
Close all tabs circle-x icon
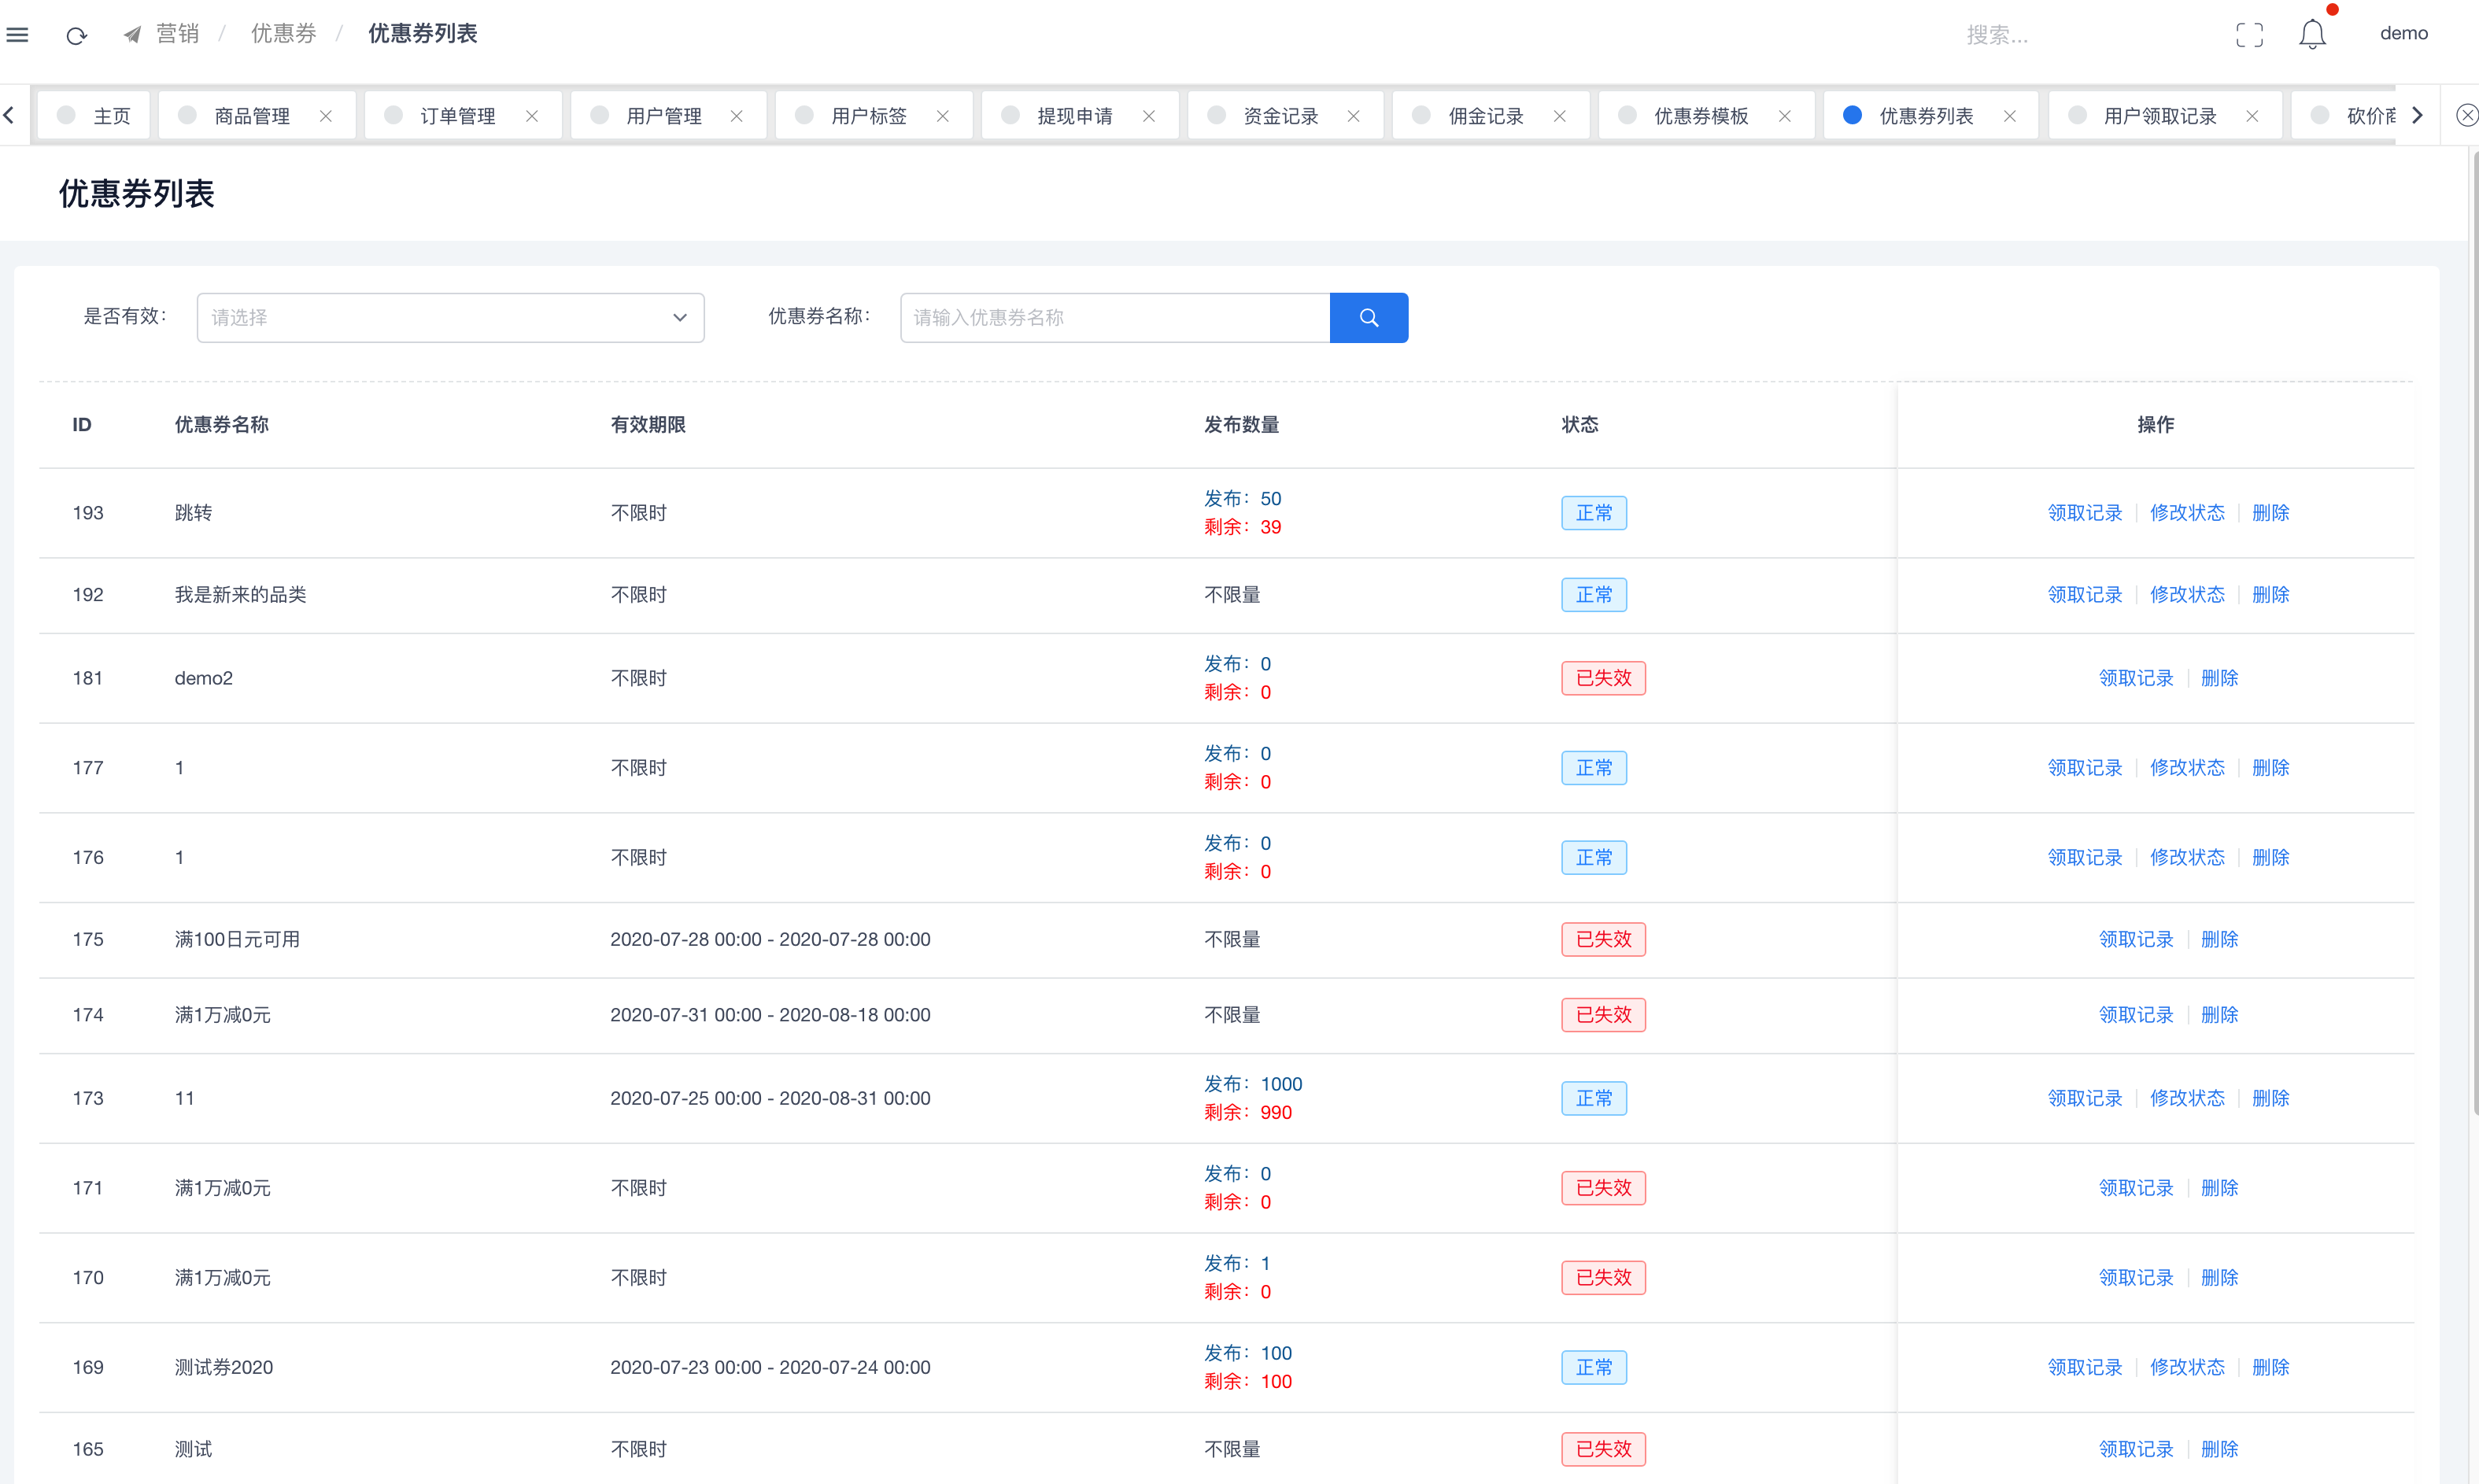[x=2467, y=116]
